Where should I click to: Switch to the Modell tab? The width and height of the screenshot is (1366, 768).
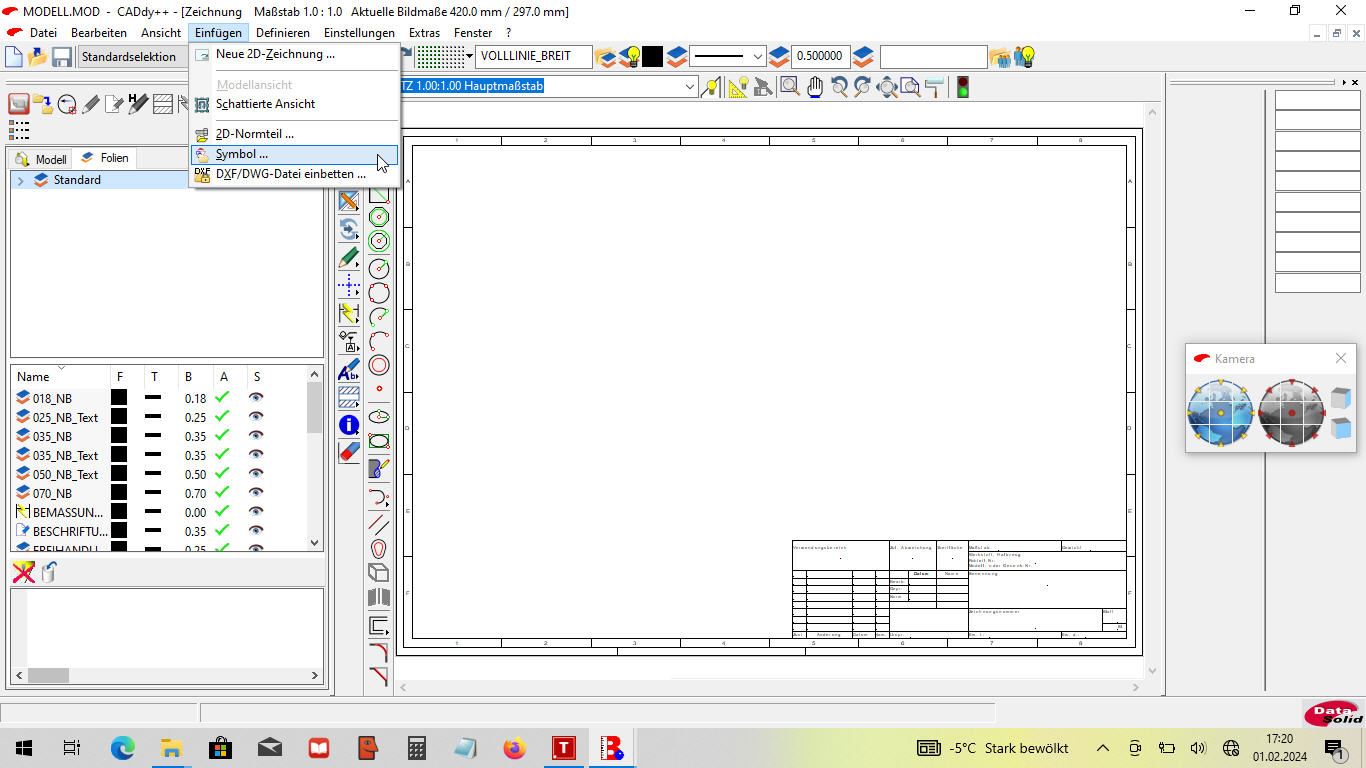(41, 159)
